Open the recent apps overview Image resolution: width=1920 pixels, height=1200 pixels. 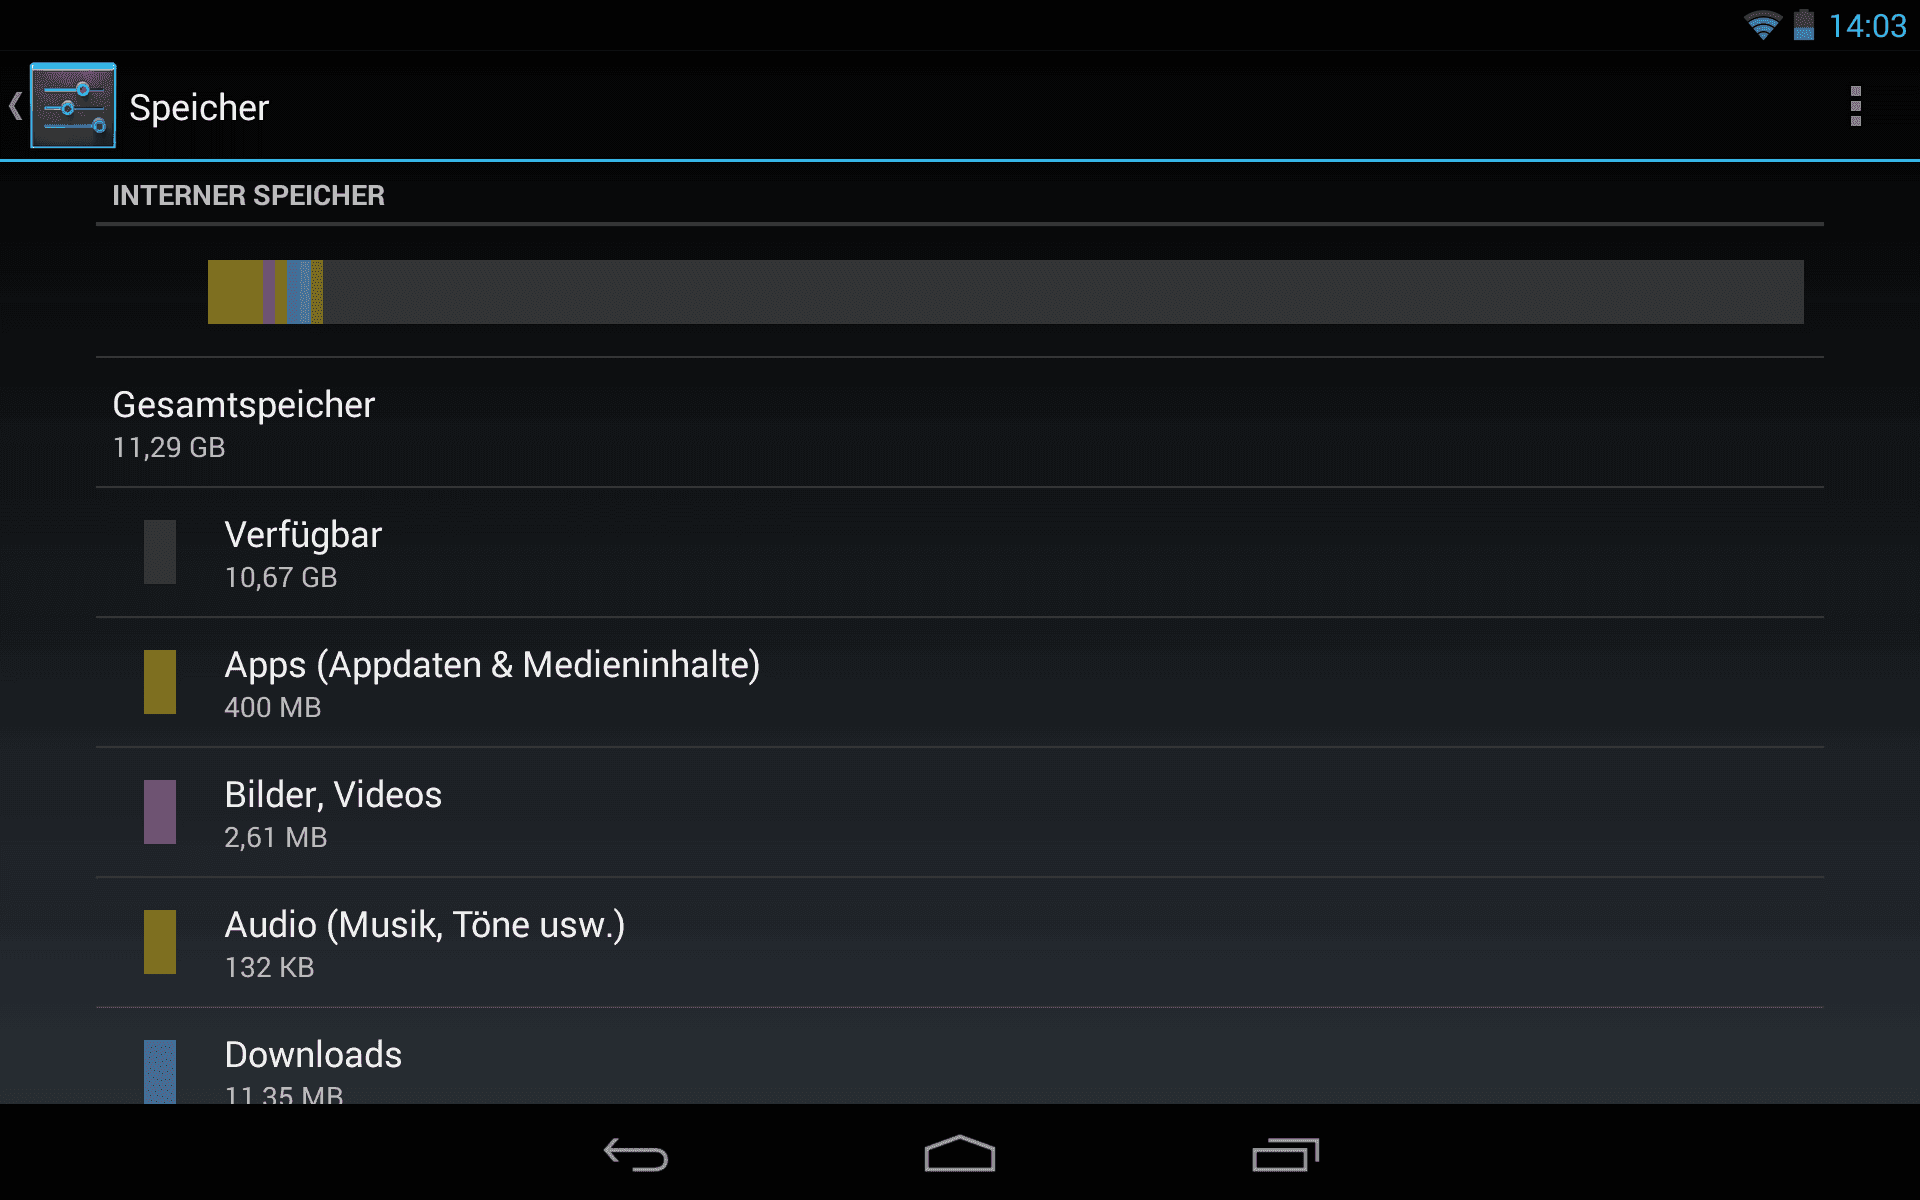click(1285, 1154)
